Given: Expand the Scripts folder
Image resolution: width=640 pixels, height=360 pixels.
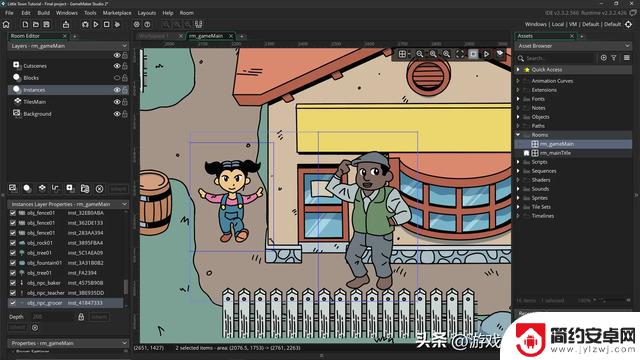Looking at the screenshot, I should tap(518, 162).
